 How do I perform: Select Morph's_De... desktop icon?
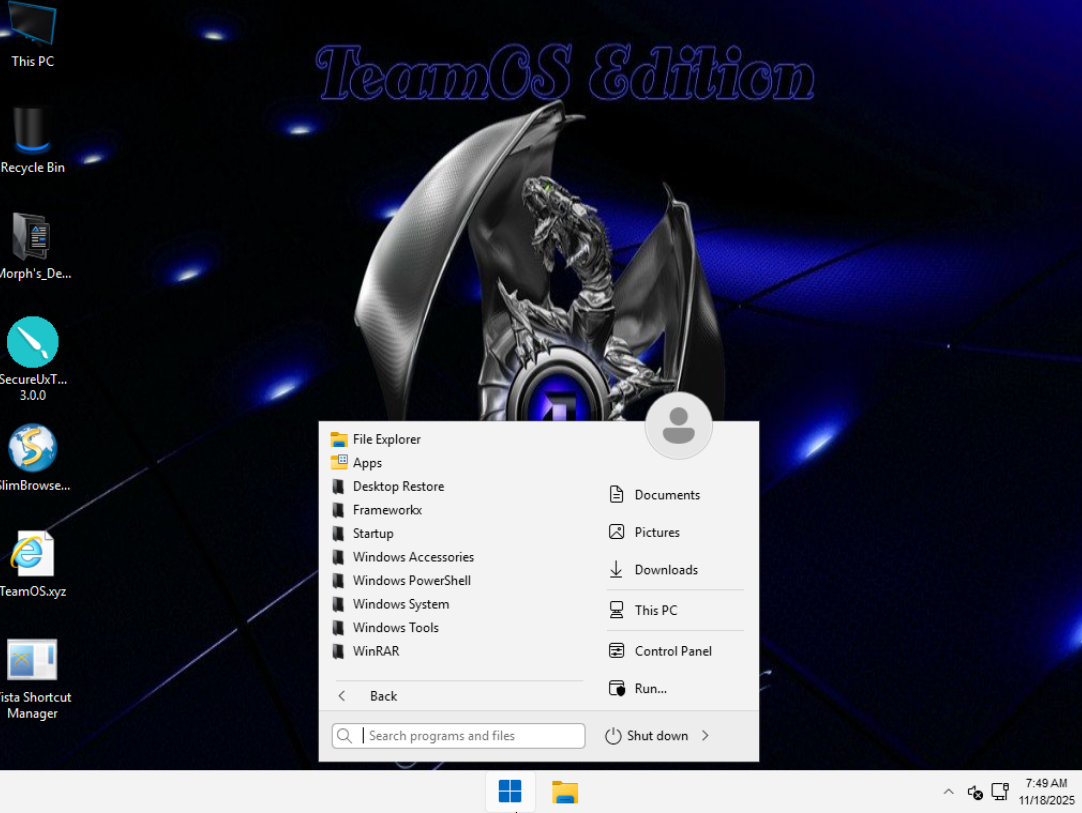point(32,246)
